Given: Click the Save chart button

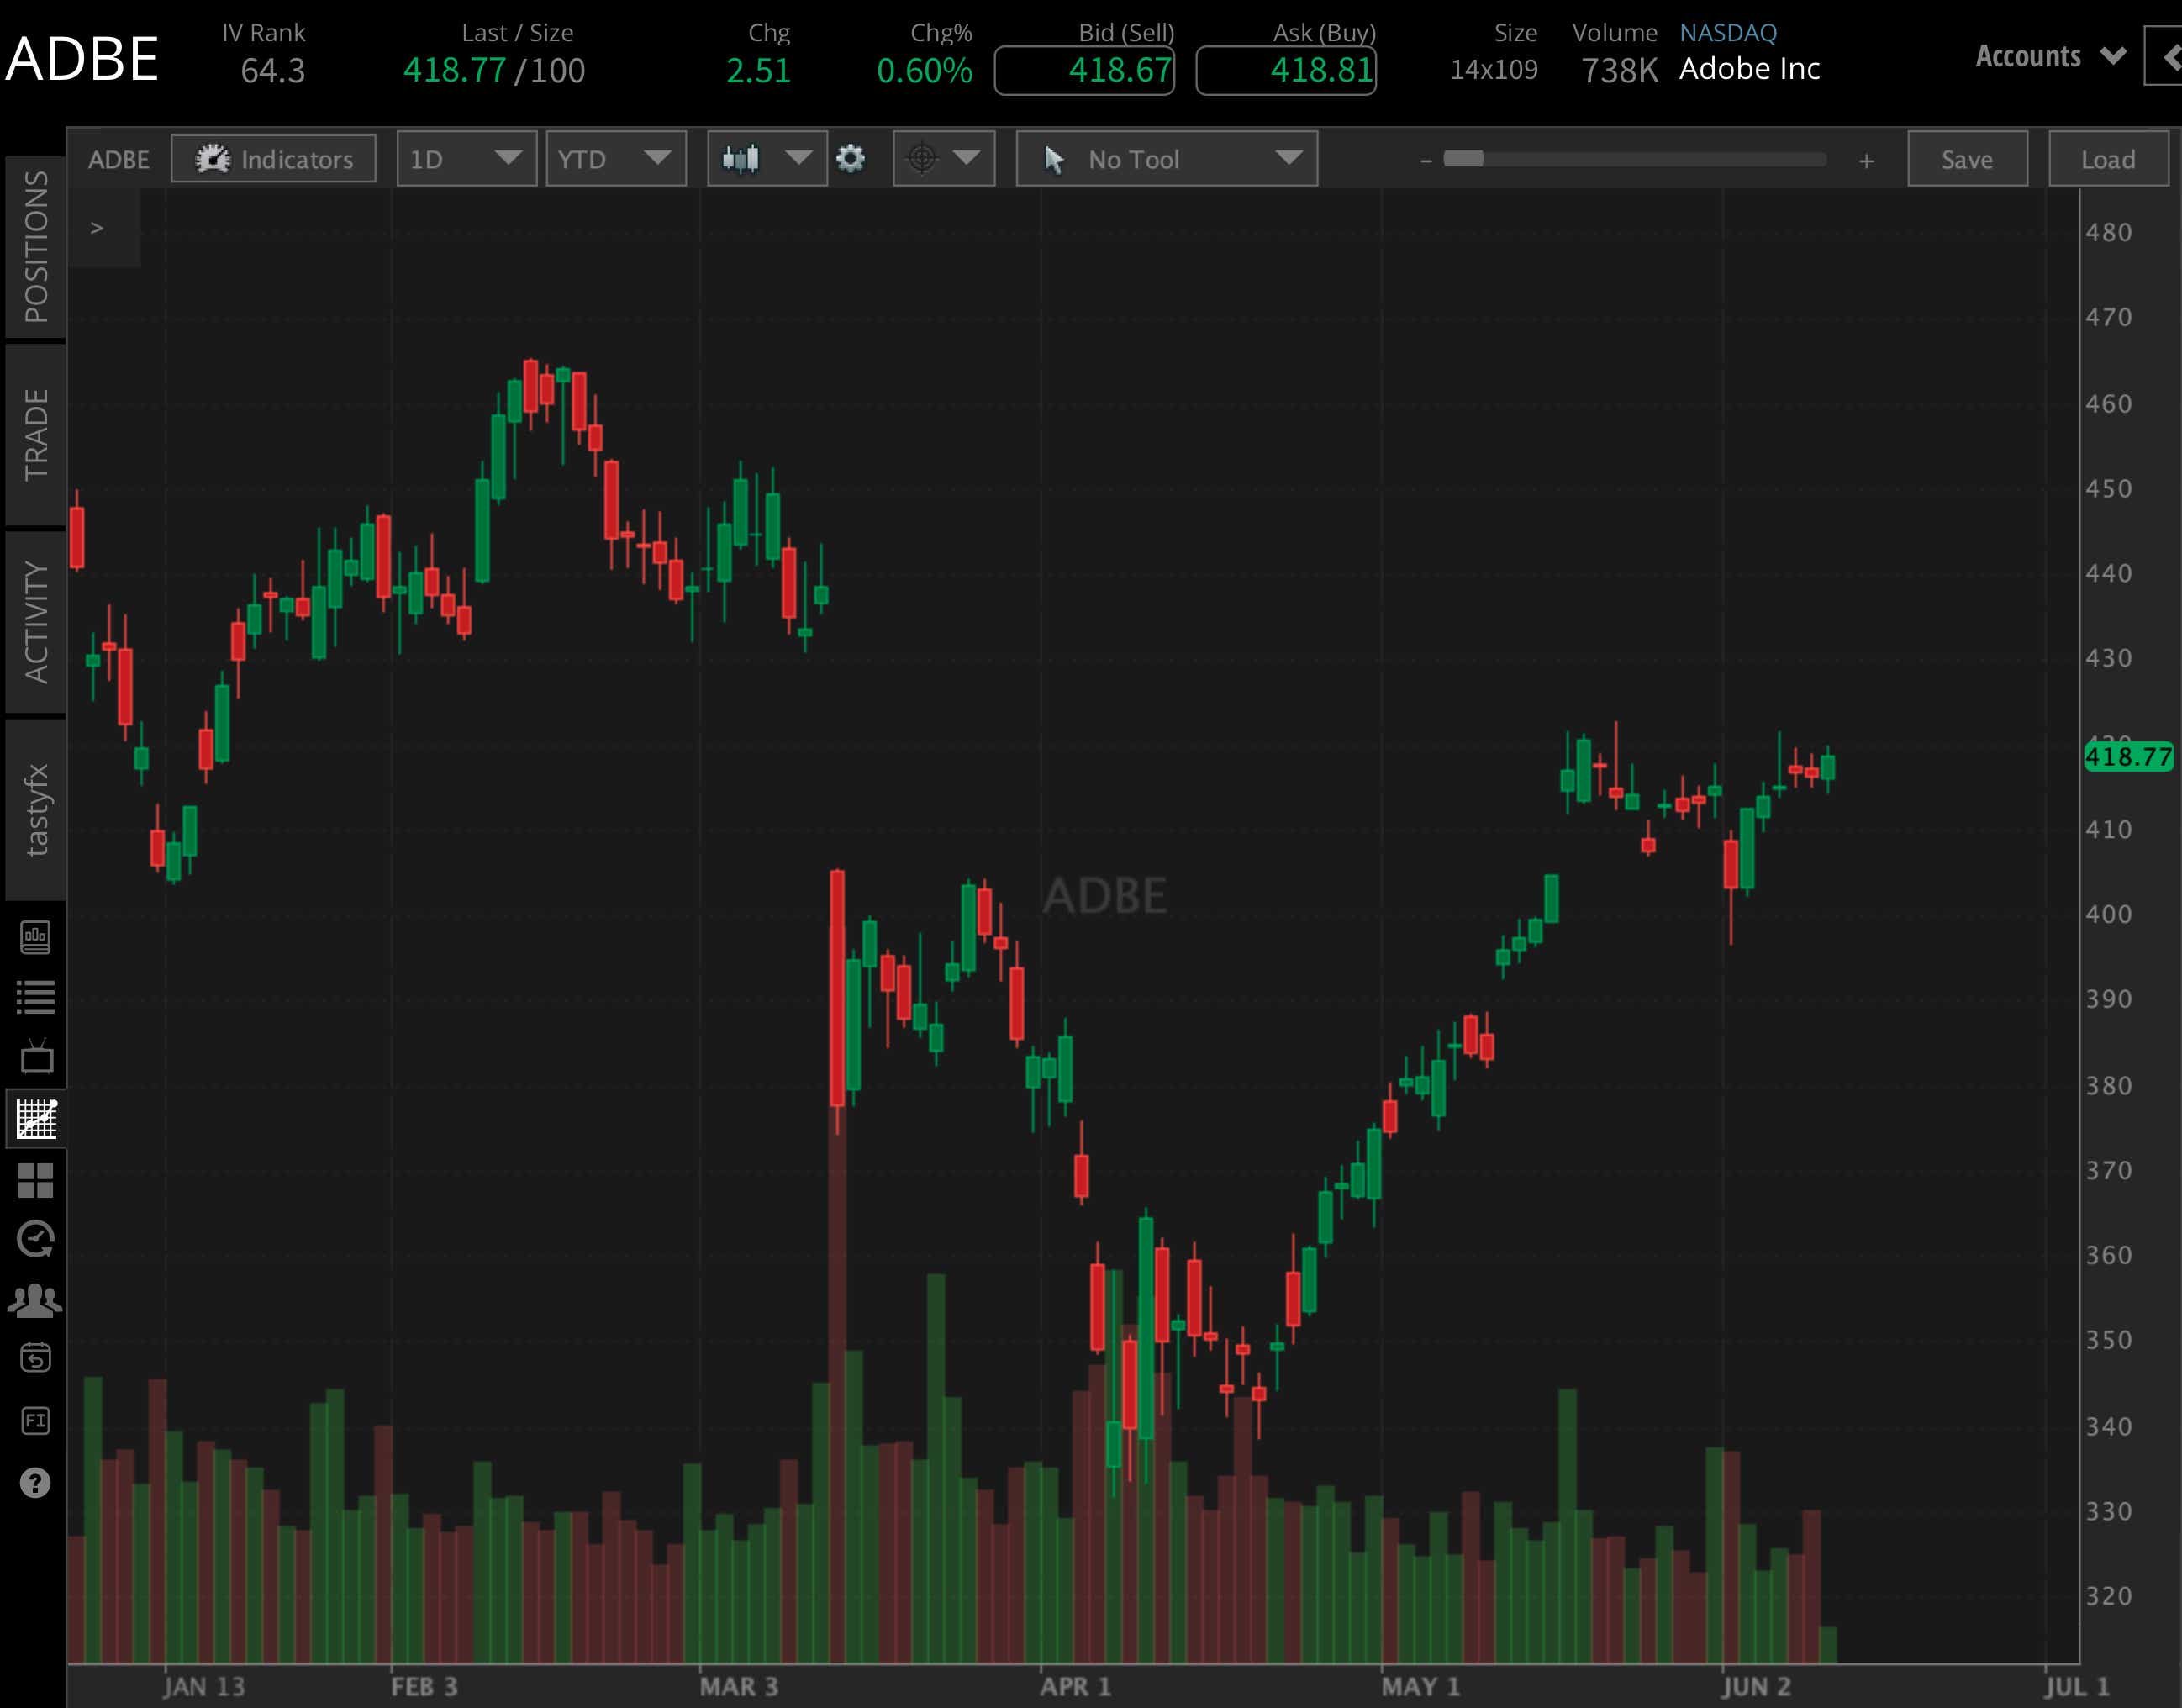Looking at the screenshot, I should 1966,158.
